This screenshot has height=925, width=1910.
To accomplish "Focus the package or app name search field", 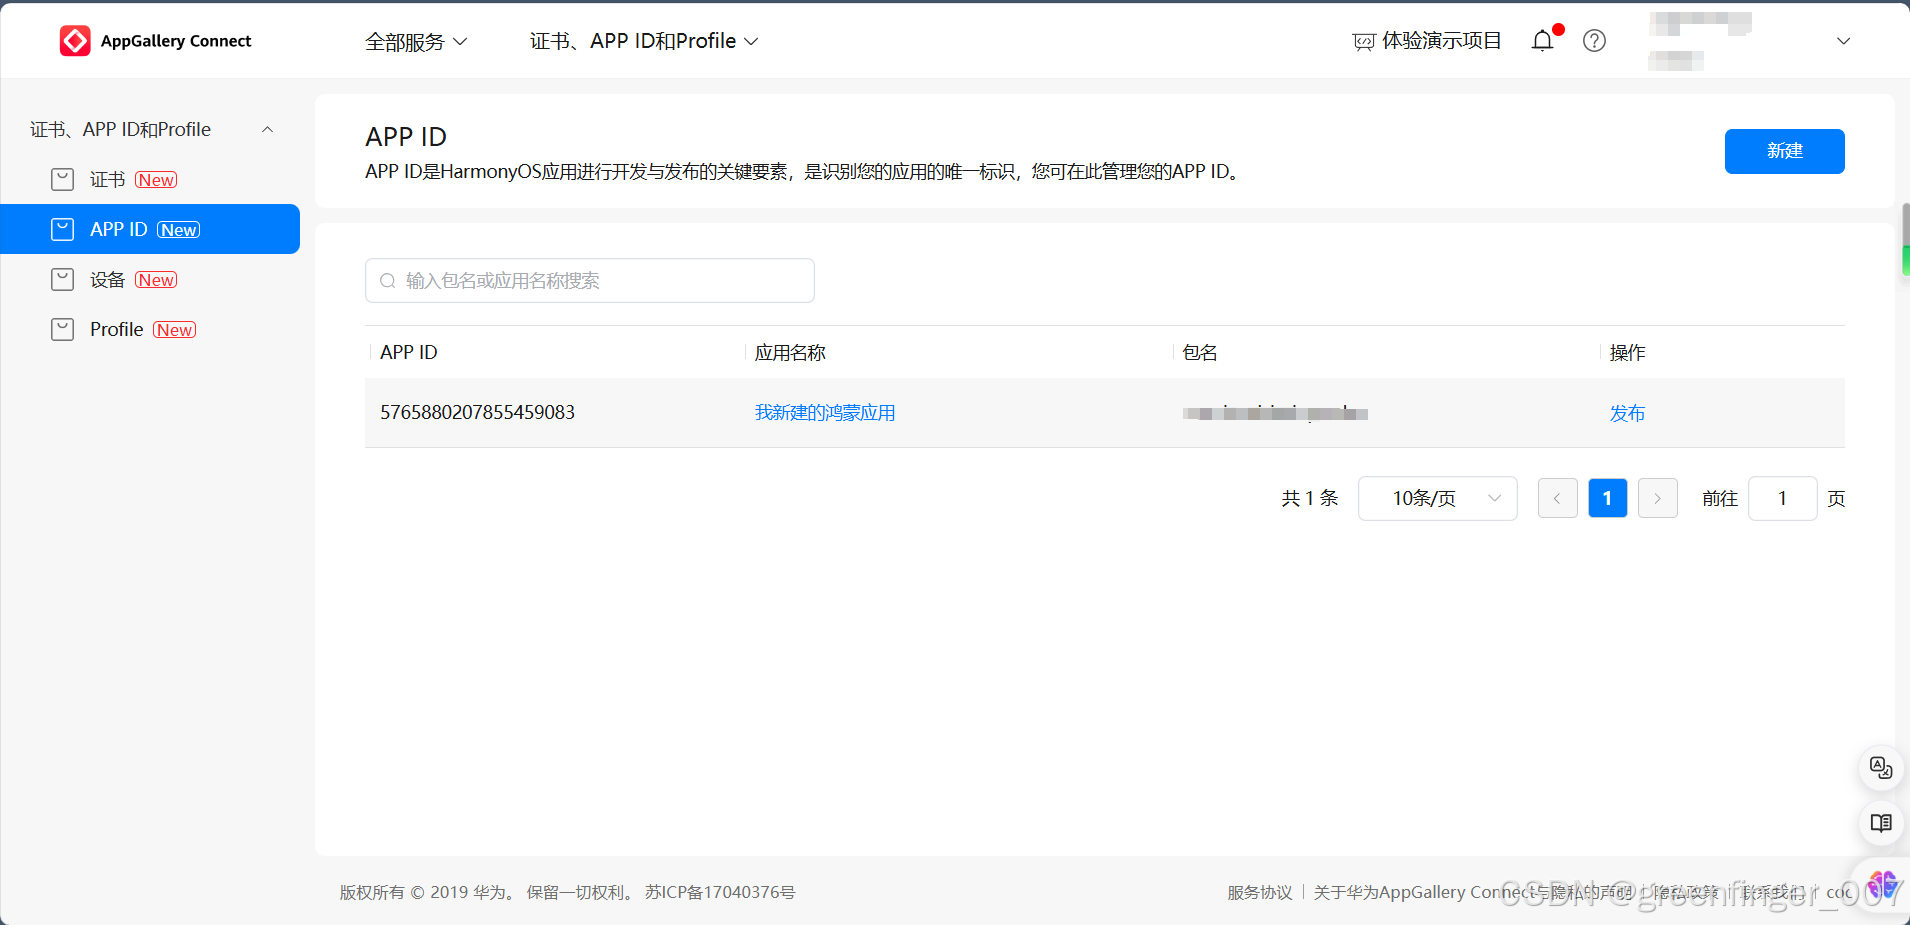I will pos(589,281).
